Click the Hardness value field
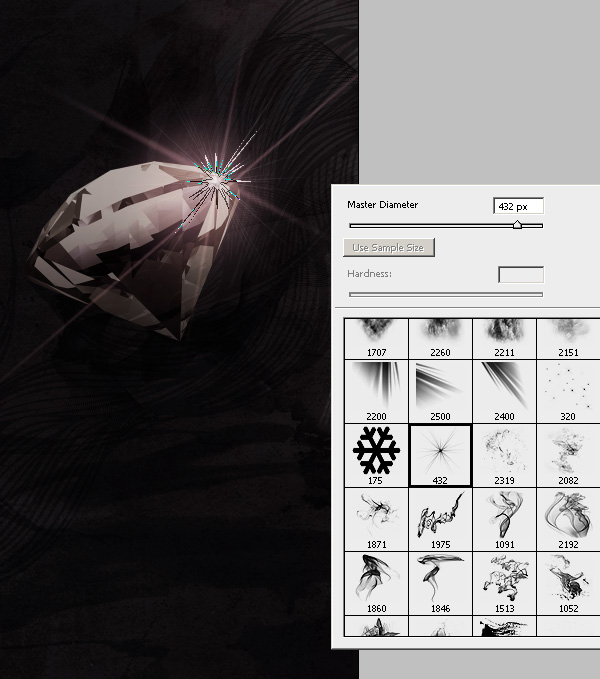 pyautogui.click(x=521, y=275)
